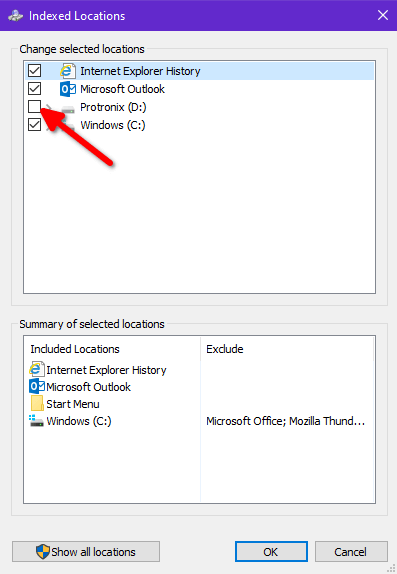Confirm with the OK button
Screen dimensions: 397x574
pyautogui.click(x=271, y=552)
